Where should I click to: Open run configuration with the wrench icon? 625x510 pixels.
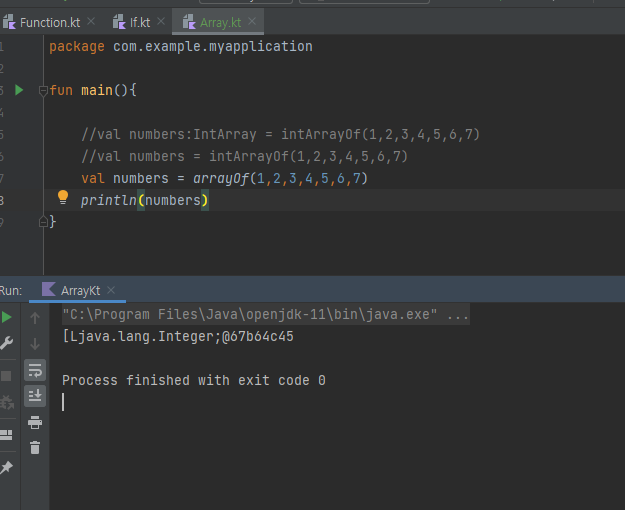tap(6, 343)
